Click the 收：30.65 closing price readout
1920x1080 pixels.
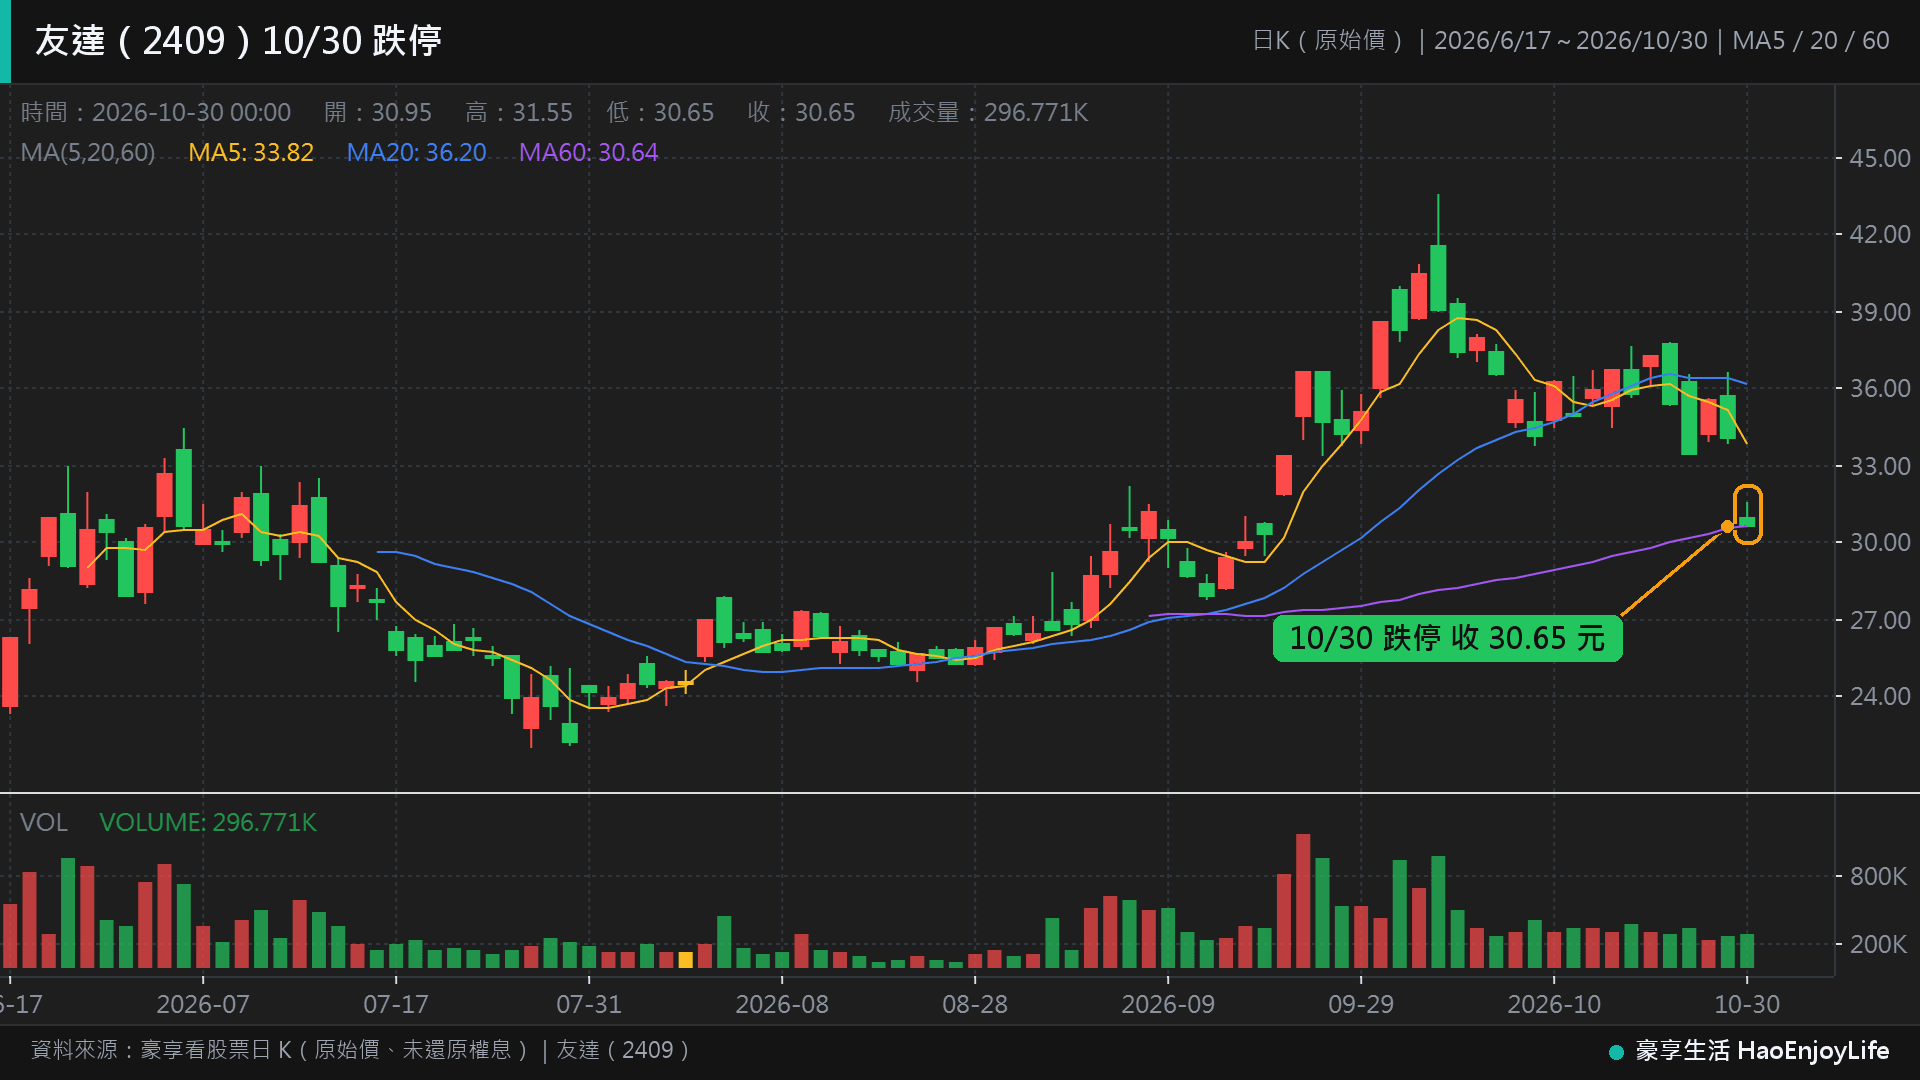pyautogui.click(x=801, y=112)
